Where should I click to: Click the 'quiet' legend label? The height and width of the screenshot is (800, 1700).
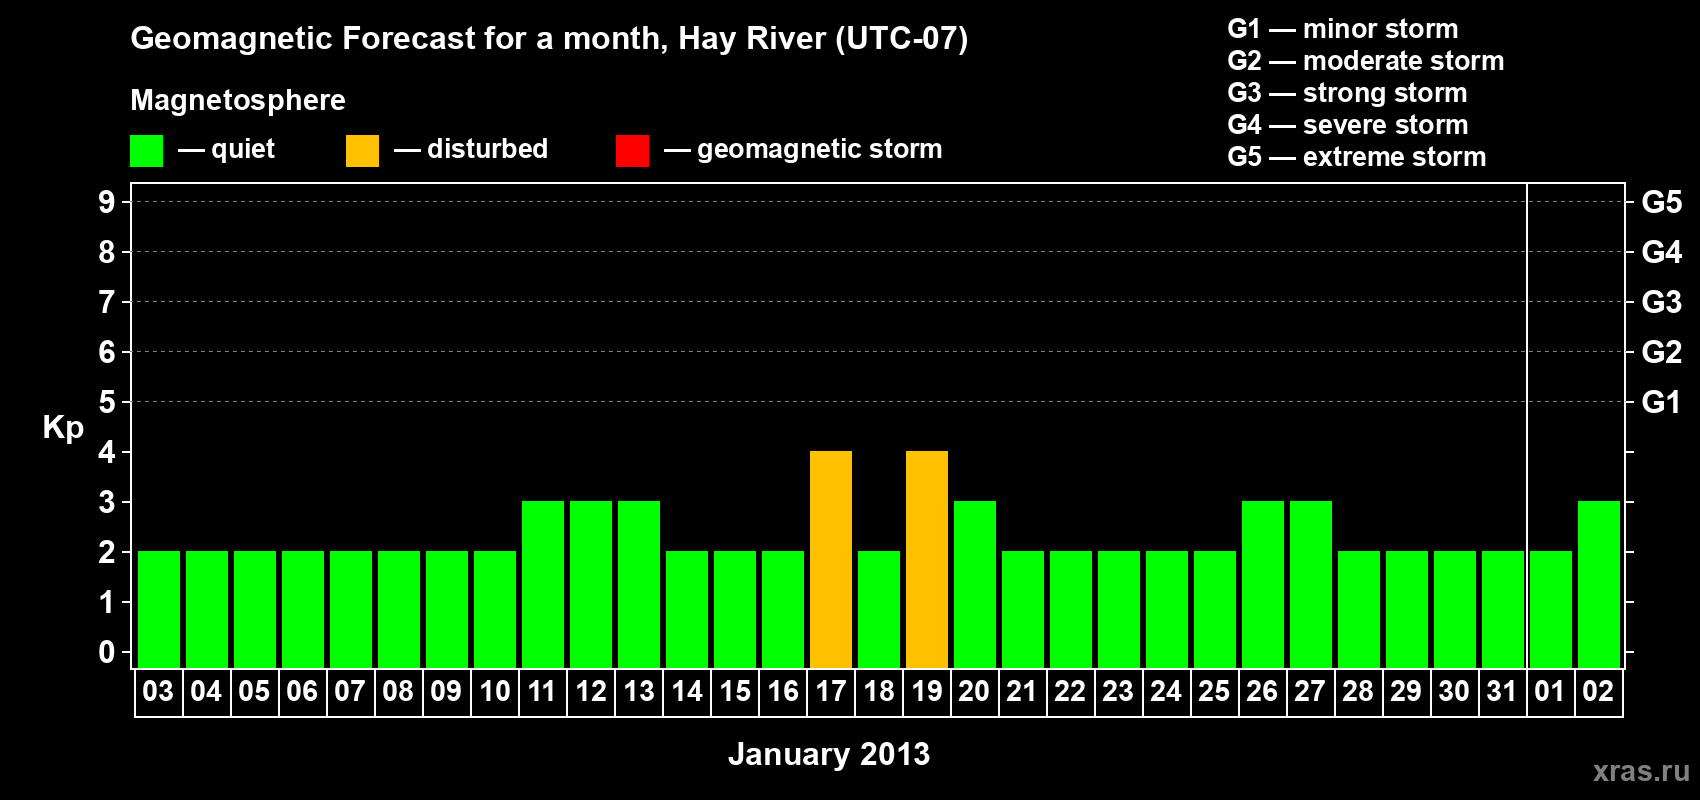tap(243, 149)
